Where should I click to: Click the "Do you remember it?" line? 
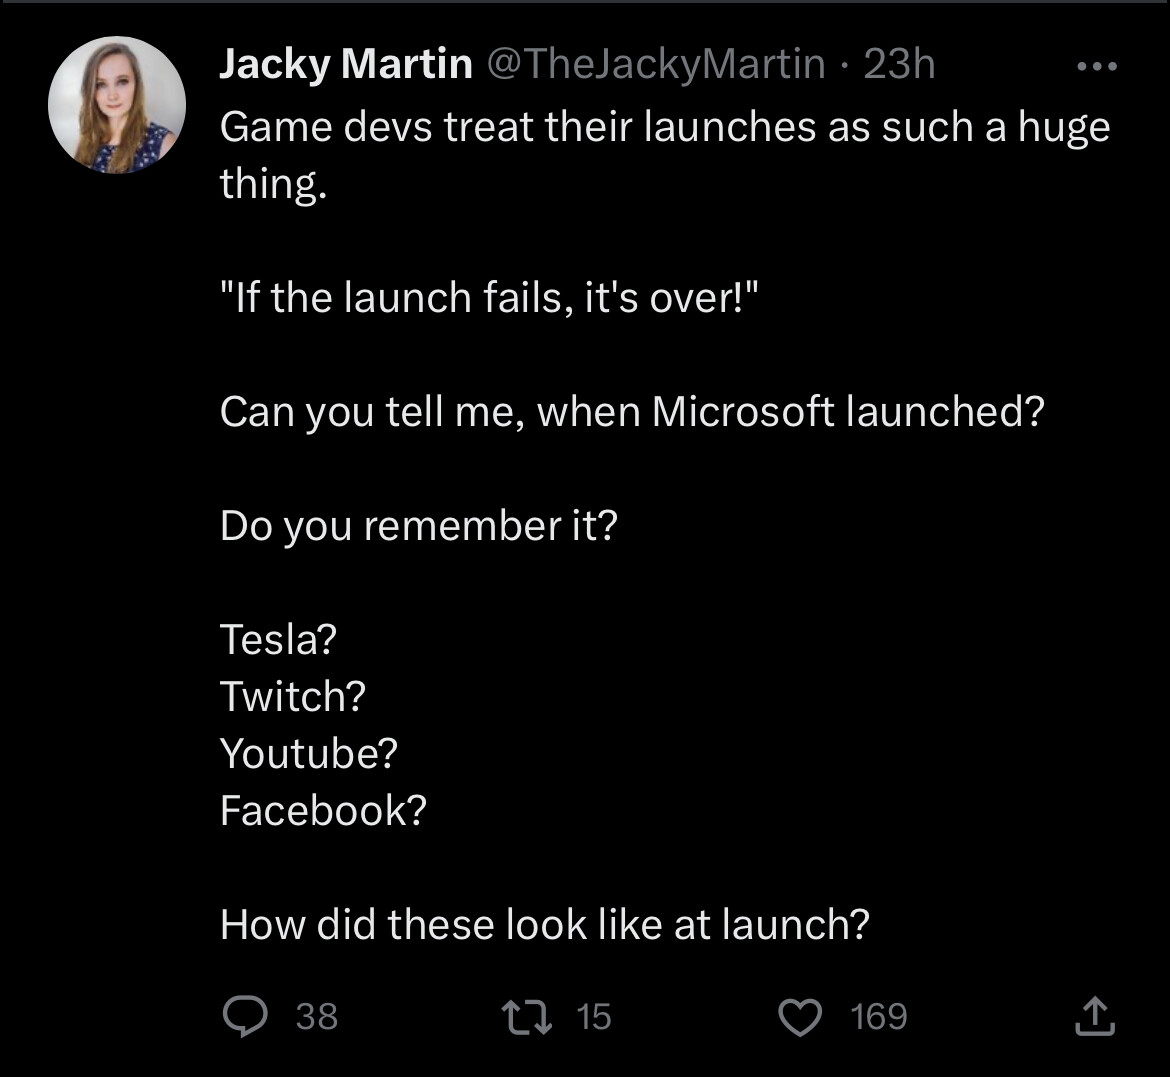[419, 525]
